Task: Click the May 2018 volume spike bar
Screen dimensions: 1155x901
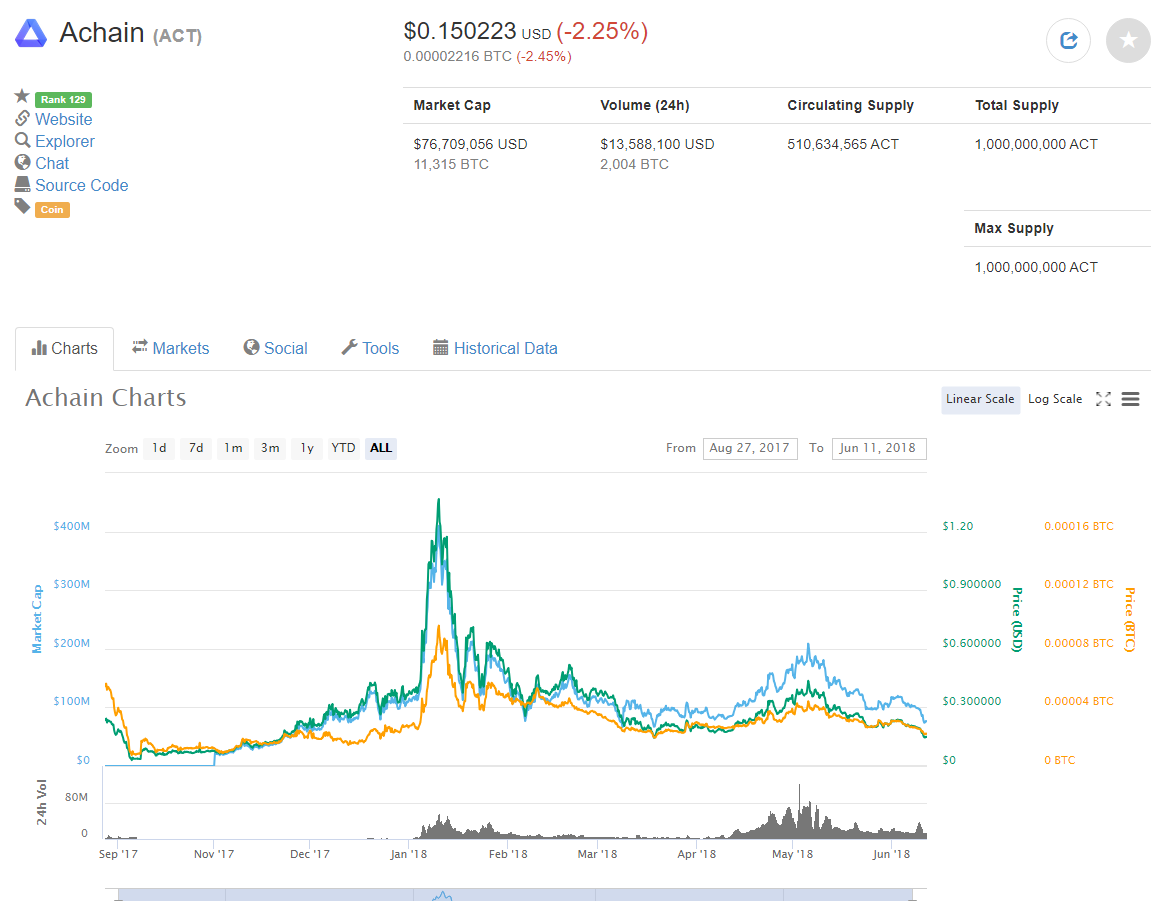Action: coord(799,811)
